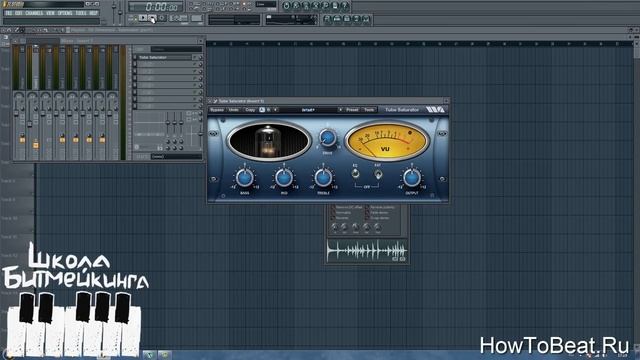Click the wrench icon in plugin title bar
The image size is (640, 360).
216,101
